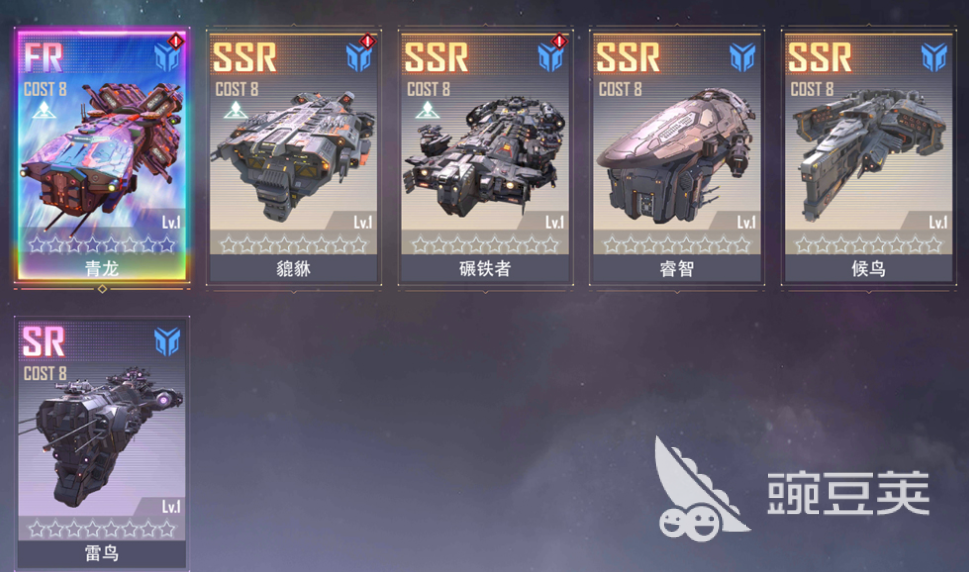Click the upgrade arrow icon on 貔貅 card
This screenshot has width=969, height=572.
235,111
